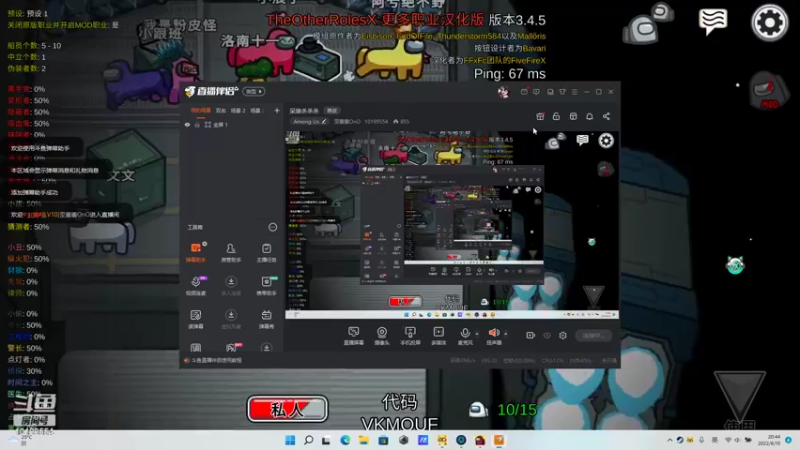Switch to the scene 2 tab
The width and height of the screenshot is (800, 450).
238,110
